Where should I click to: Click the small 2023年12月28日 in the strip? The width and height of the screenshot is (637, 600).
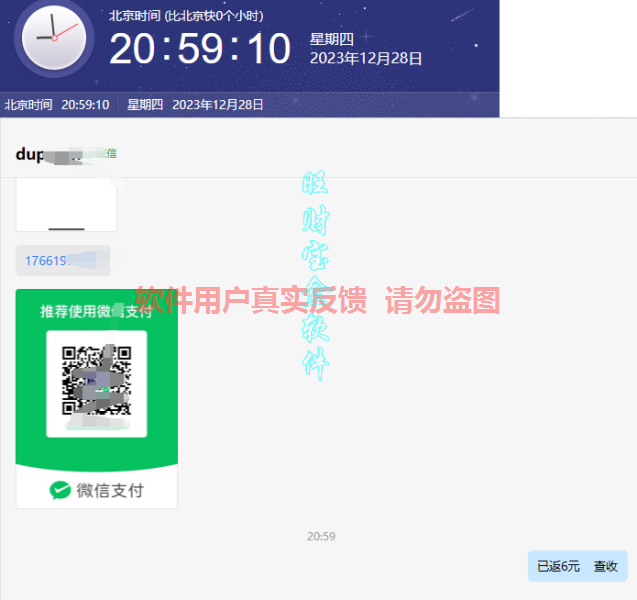(218, 104)
